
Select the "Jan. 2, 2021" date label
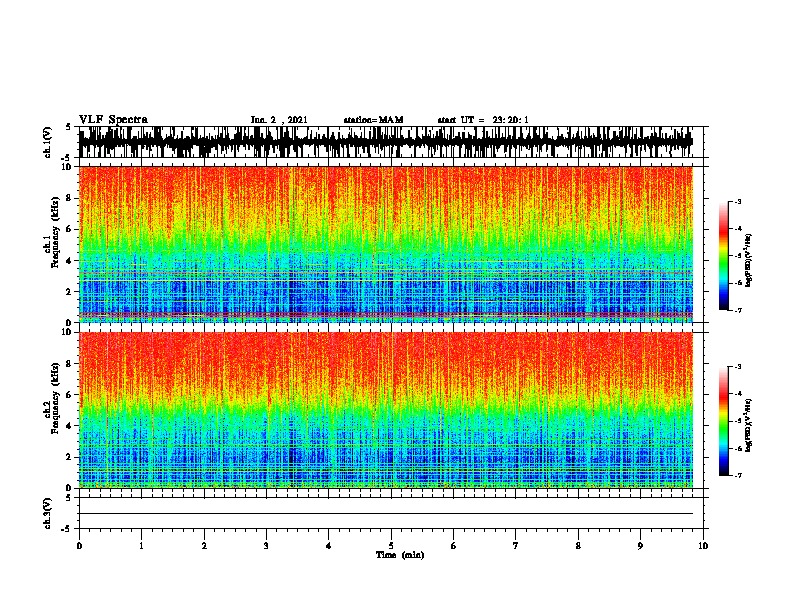(x=279, y=120)
